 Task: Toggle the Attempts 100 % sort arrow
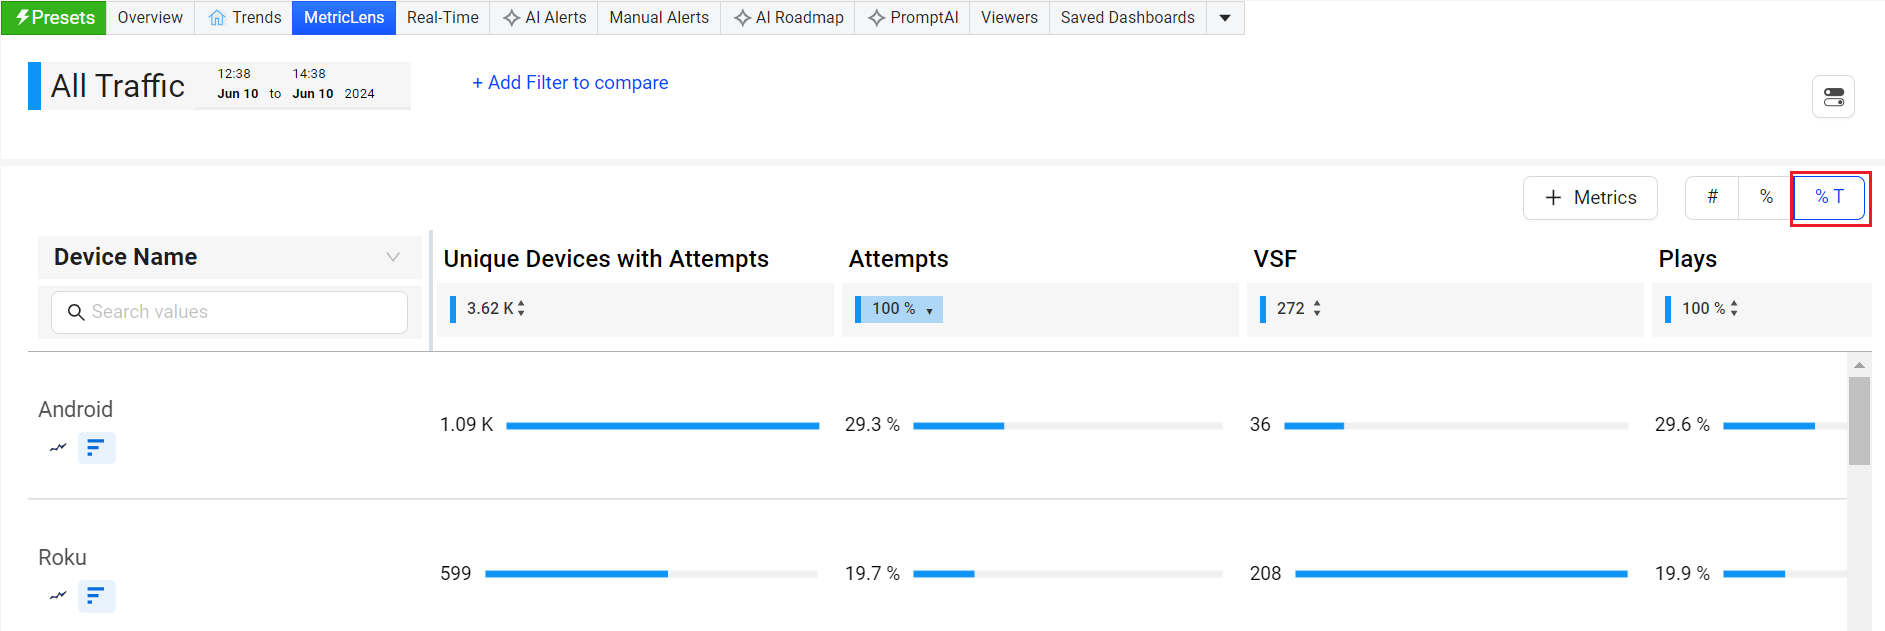click(x=929, y=310)
